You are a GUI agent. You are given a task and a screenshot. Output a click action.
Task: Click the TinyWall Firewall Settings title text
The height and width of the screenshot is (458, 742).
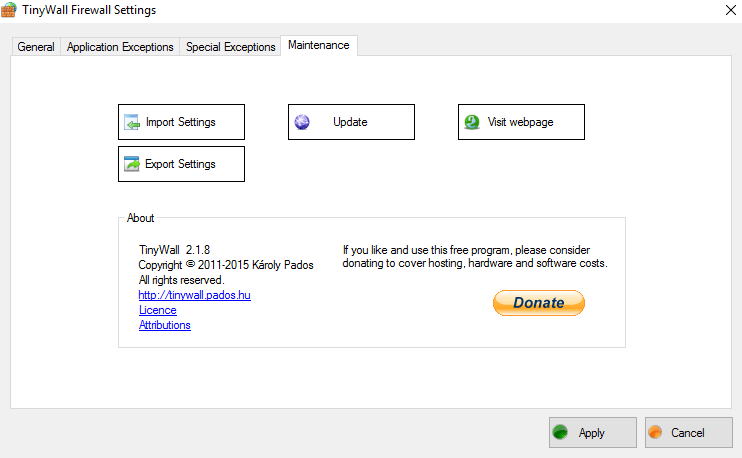[x=89, y=10]
